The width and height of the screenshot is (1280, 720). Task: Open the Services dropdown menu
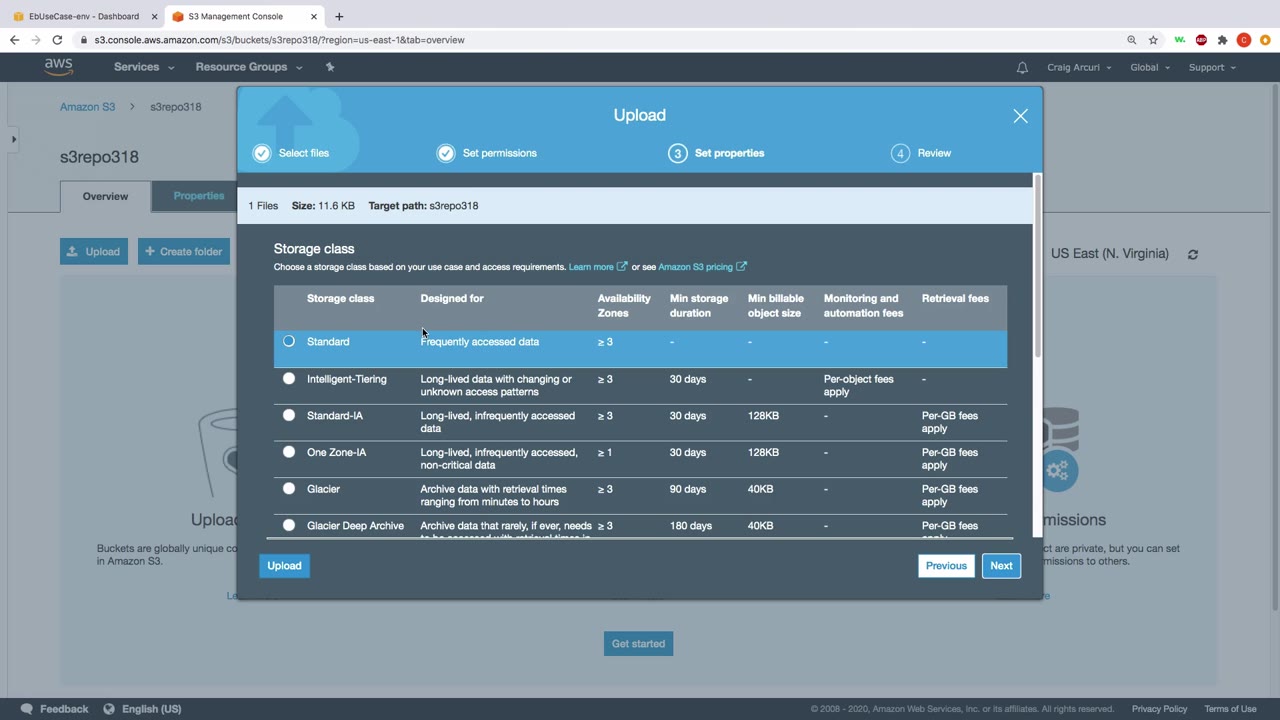coord(143,67)
